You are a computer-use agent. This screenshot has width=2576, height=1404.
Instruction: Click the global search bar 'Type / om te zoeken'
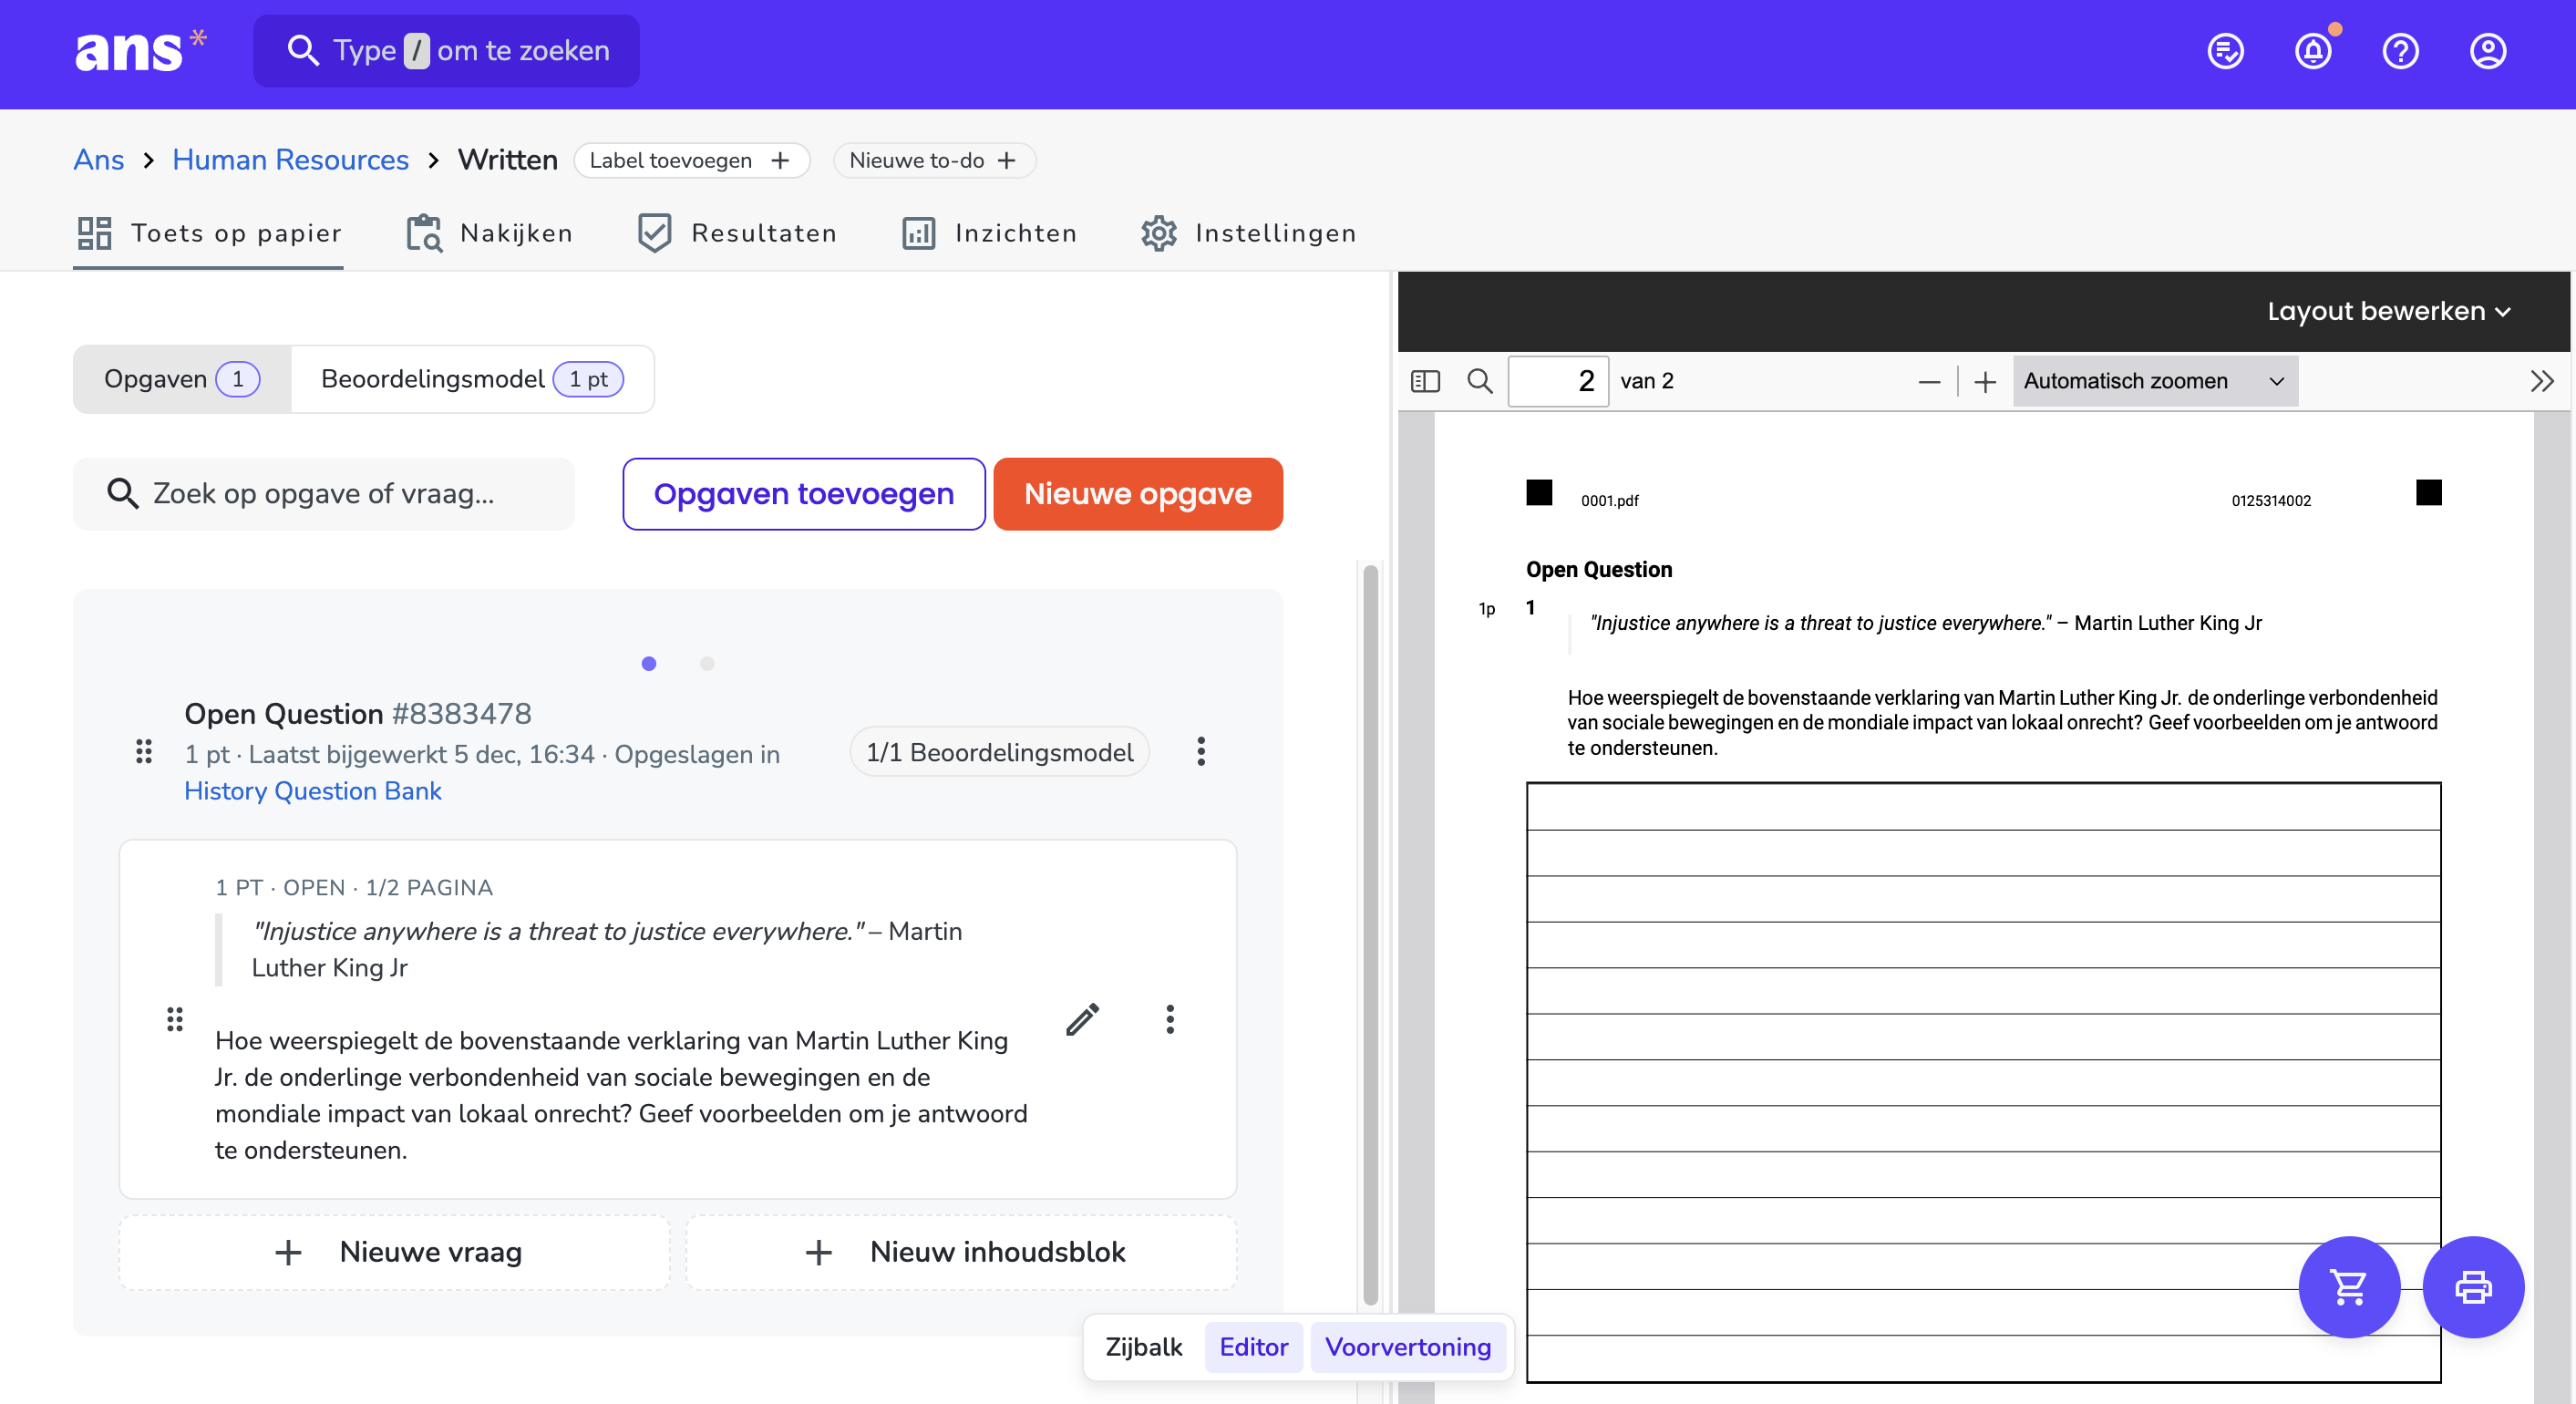pyautogui.click(x=446, y=50)
